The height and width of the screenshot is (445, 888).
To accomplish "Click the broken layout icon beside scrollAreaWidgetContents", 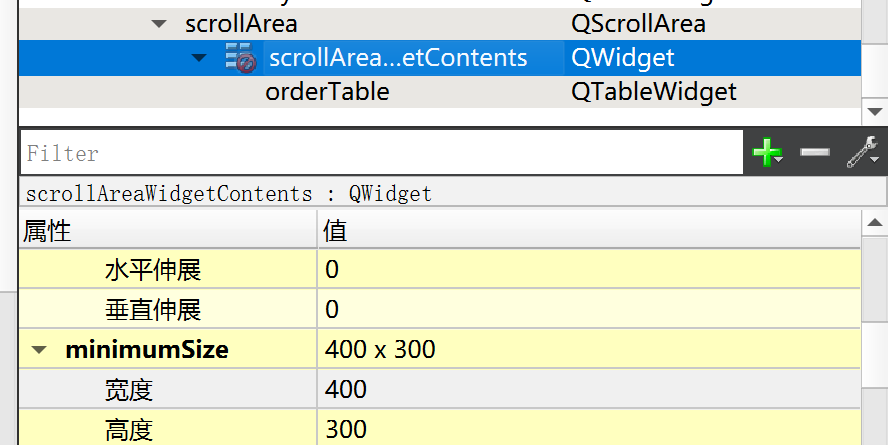I will 241,58.
